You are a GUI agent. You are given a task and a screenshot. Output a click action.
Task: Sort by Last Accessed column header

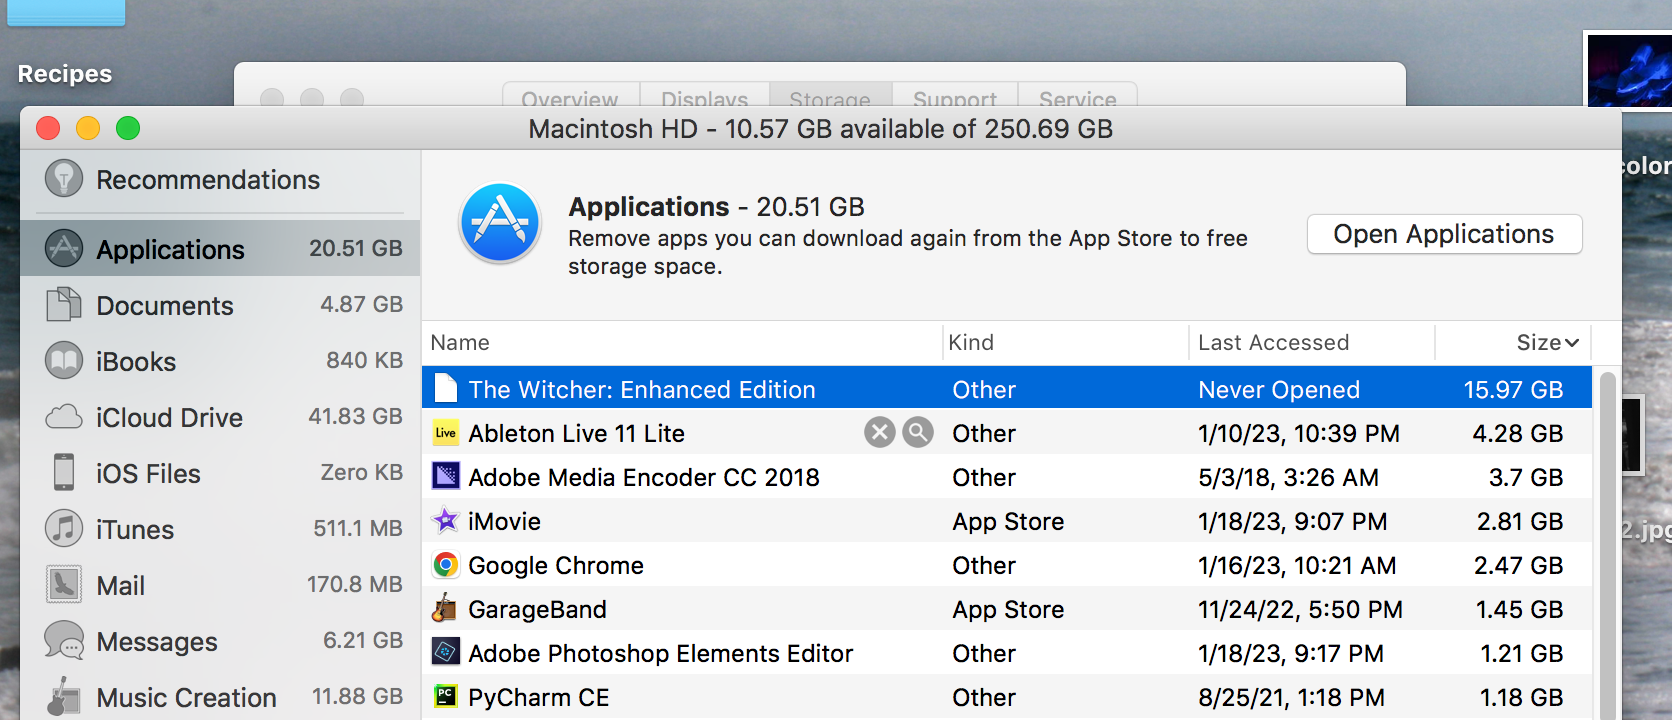(x=1273, y=343)
